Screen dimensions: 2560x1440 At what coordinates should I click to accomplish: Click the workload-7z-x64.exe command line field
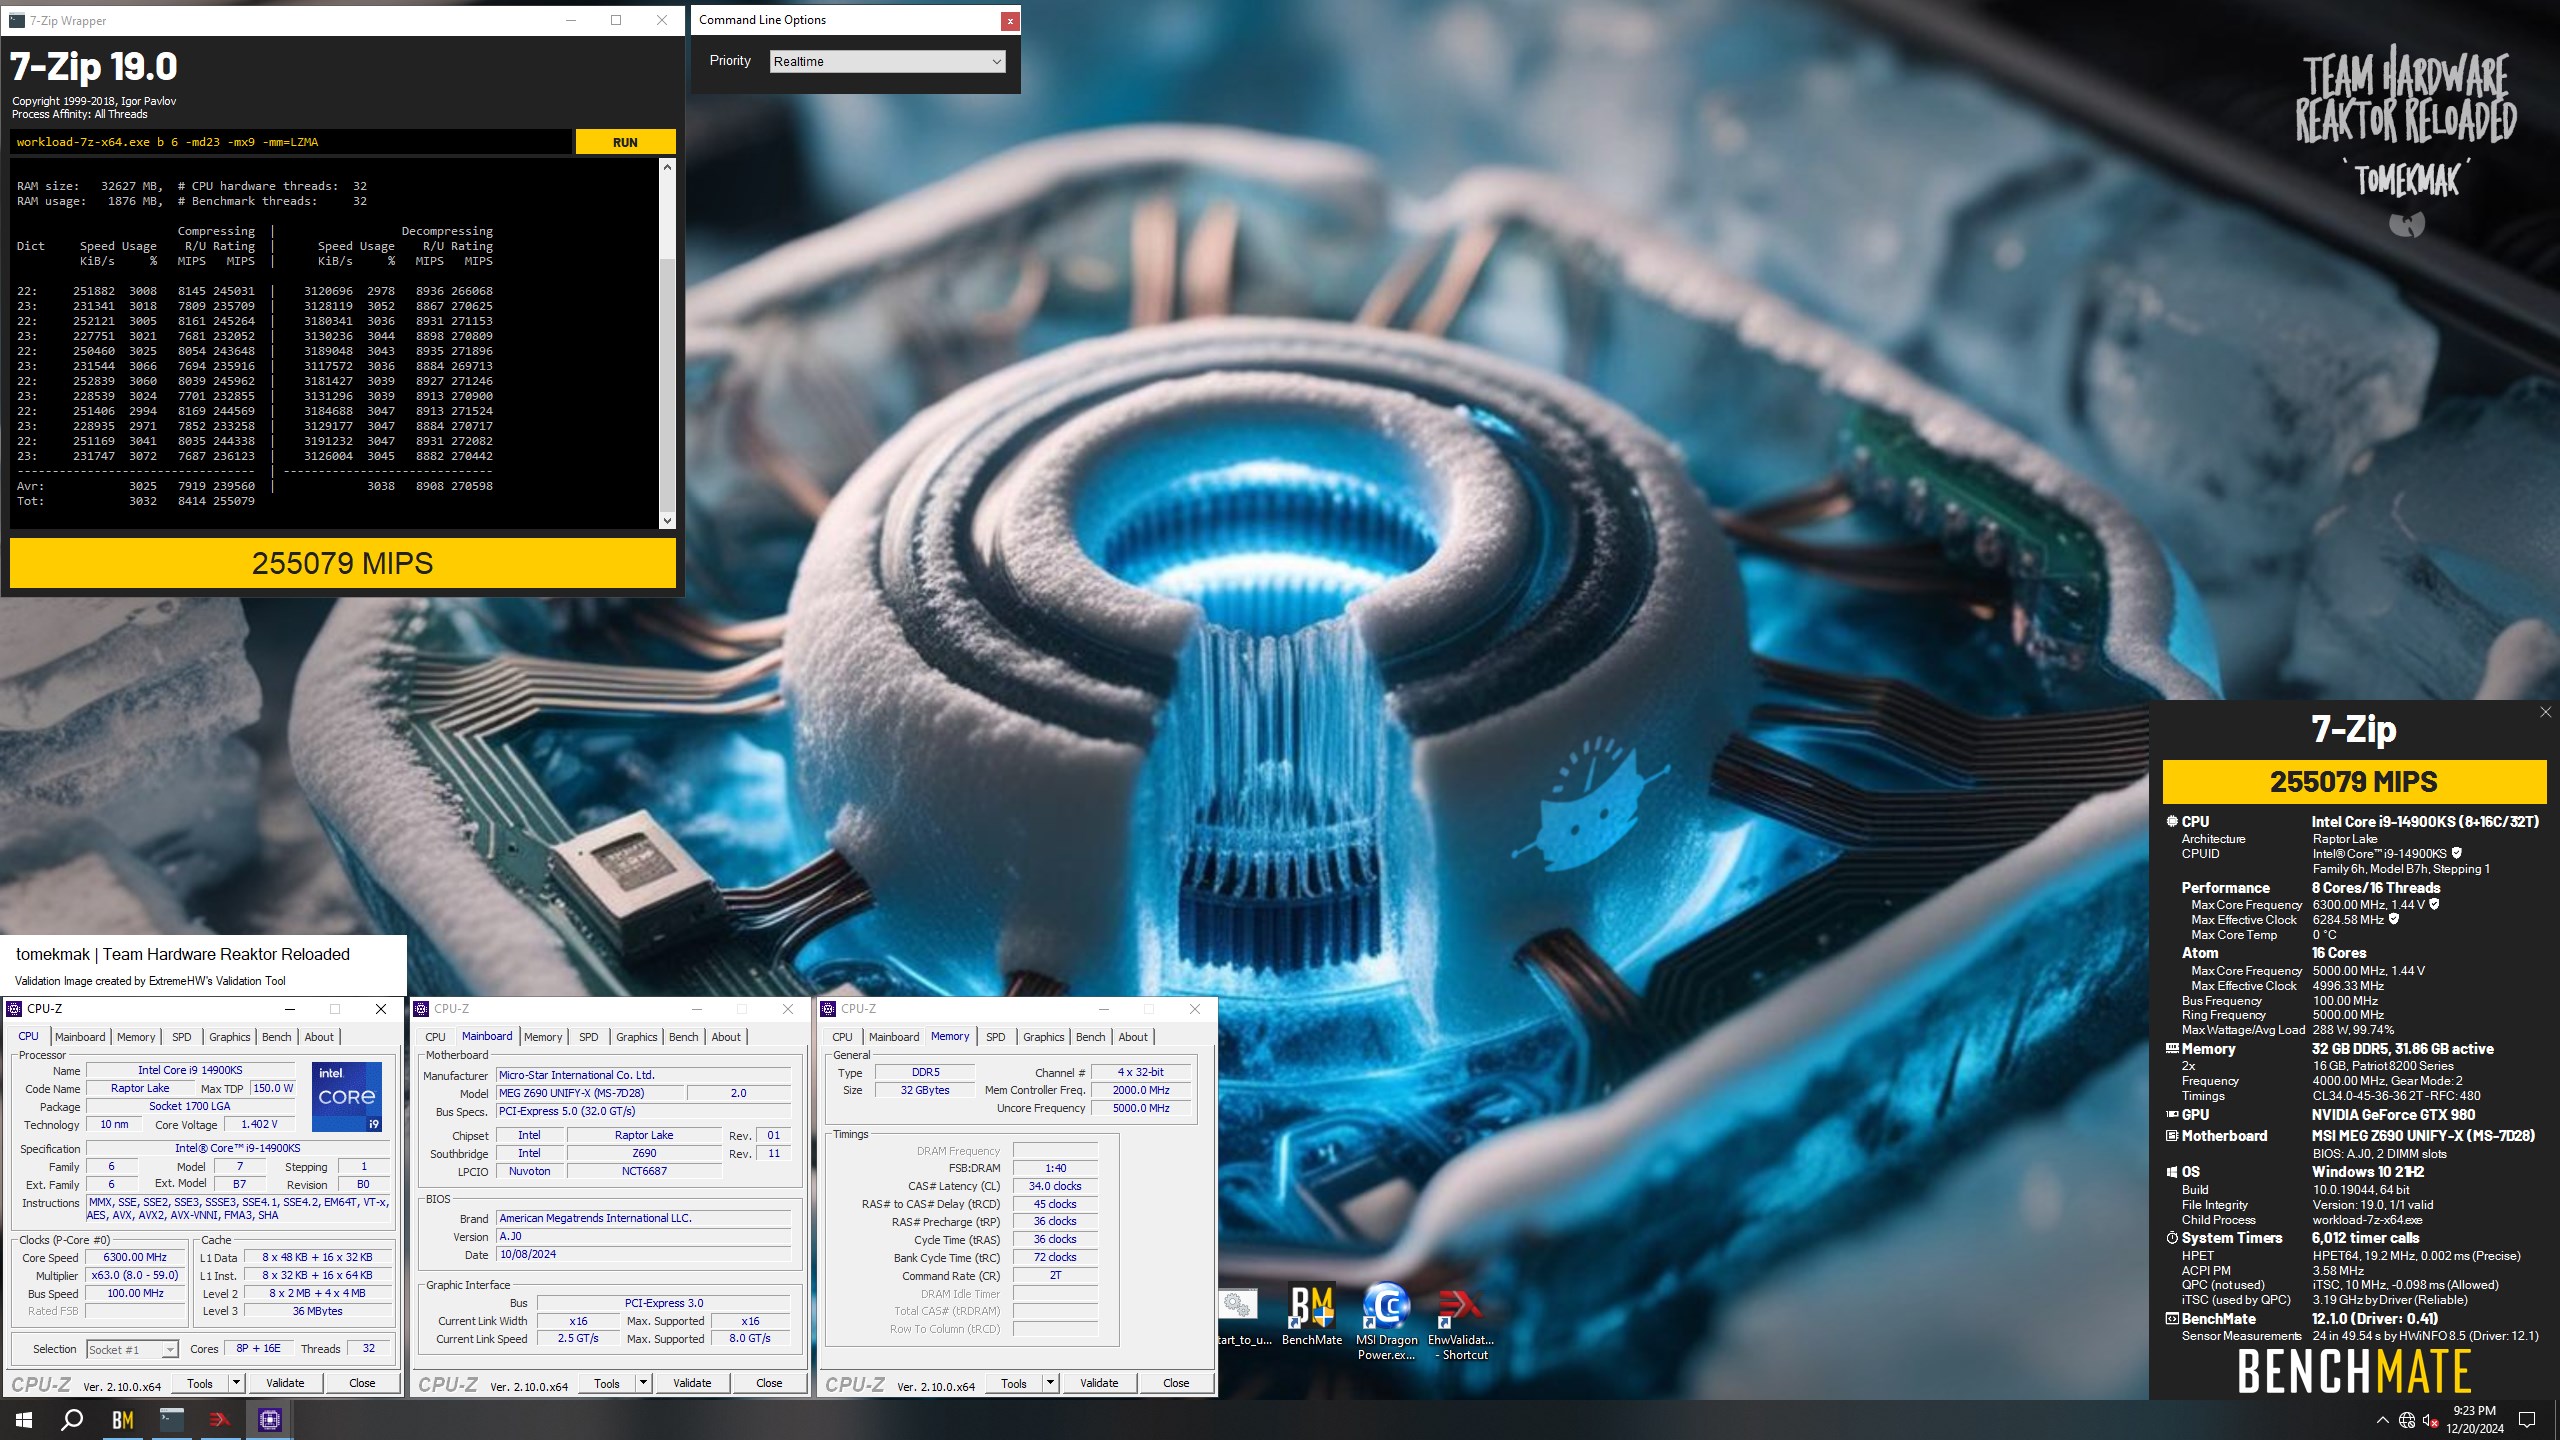click(291, 142)
